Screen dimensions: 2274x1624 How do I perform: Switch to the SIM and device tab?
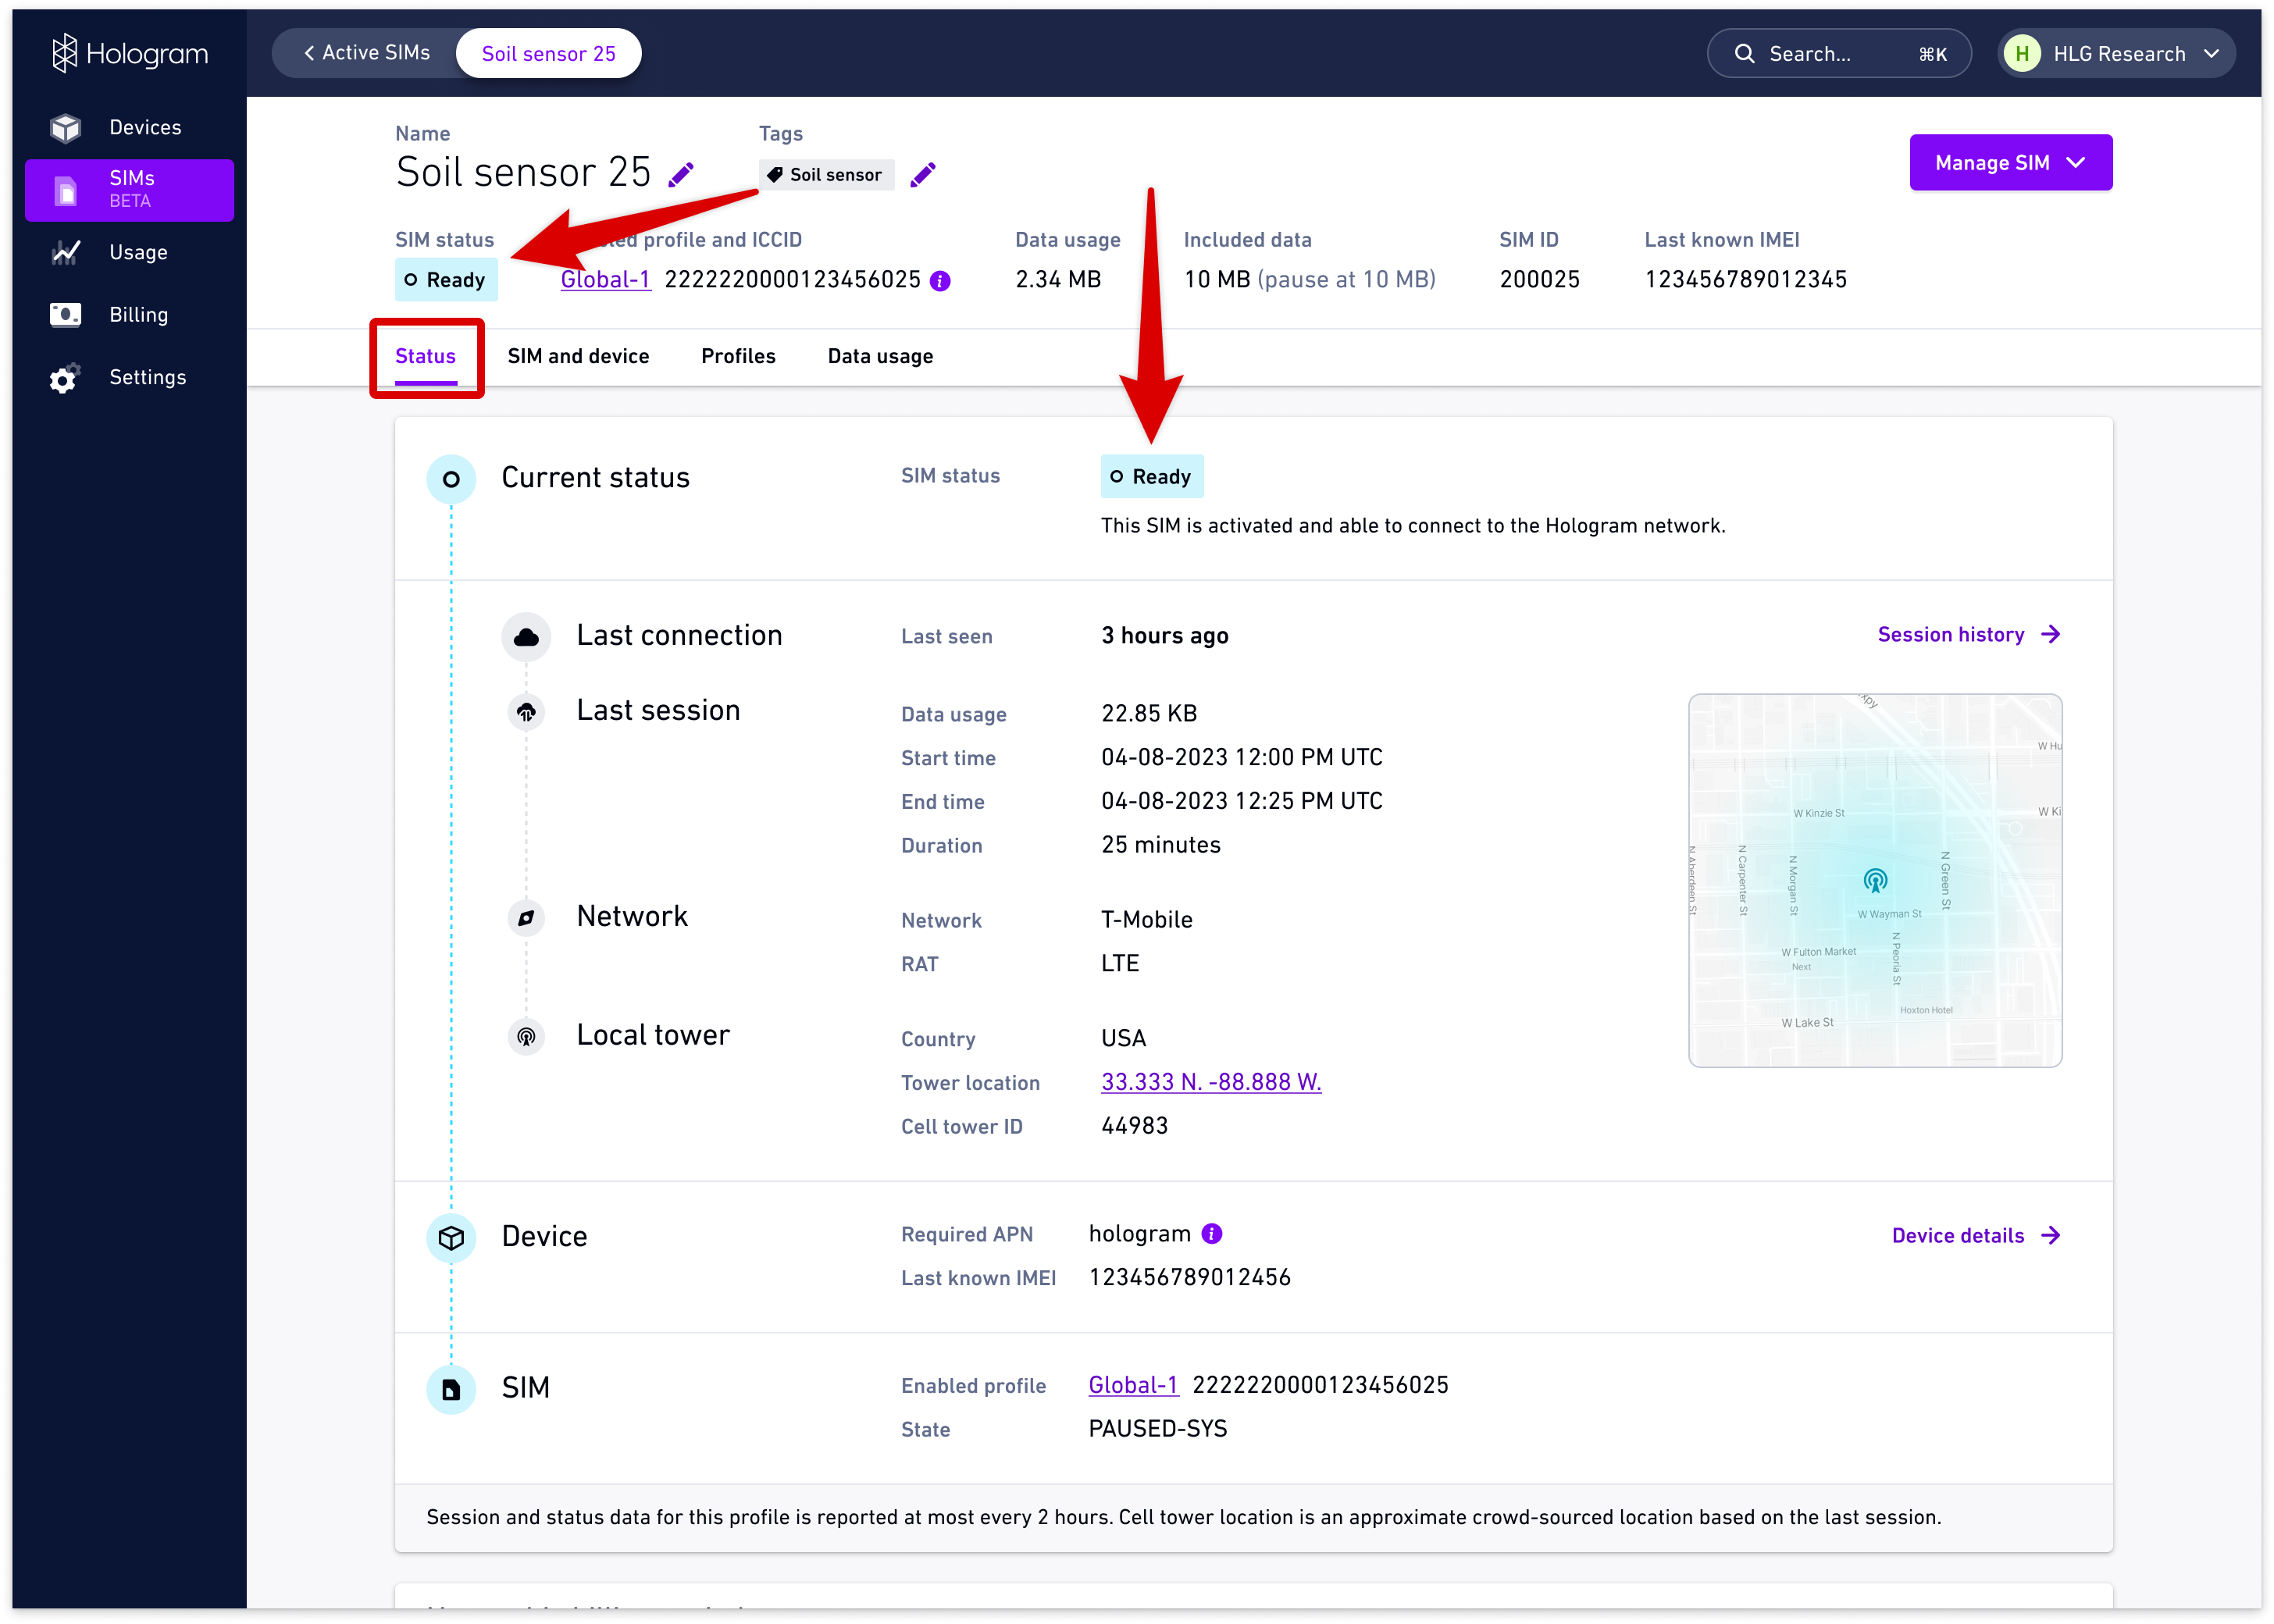(x=578, y=357)
